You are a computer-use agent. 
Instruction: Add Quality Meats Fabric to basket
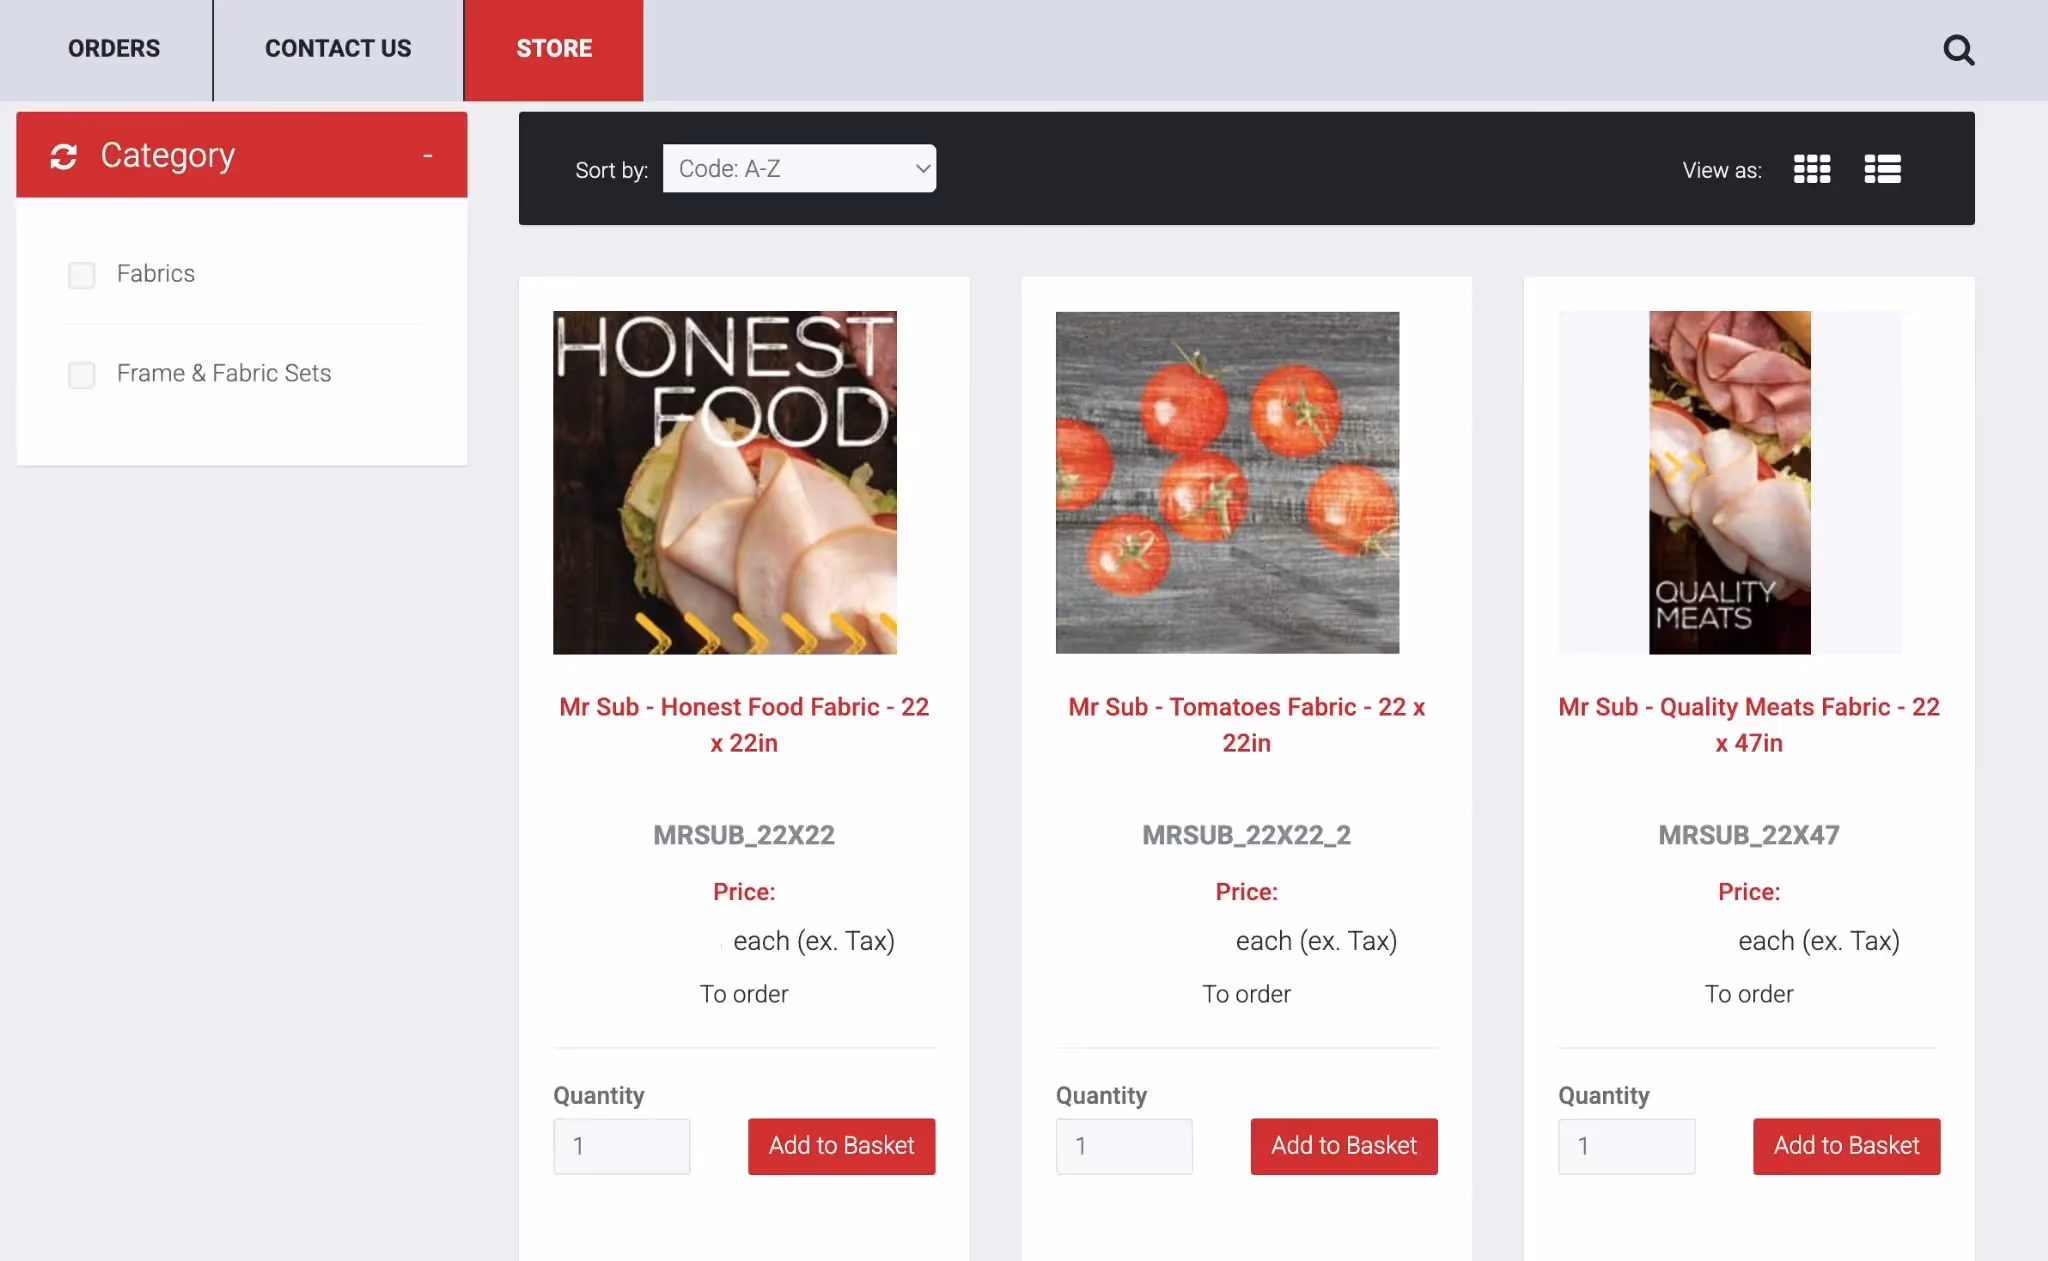click(x=1846, y=1146)
